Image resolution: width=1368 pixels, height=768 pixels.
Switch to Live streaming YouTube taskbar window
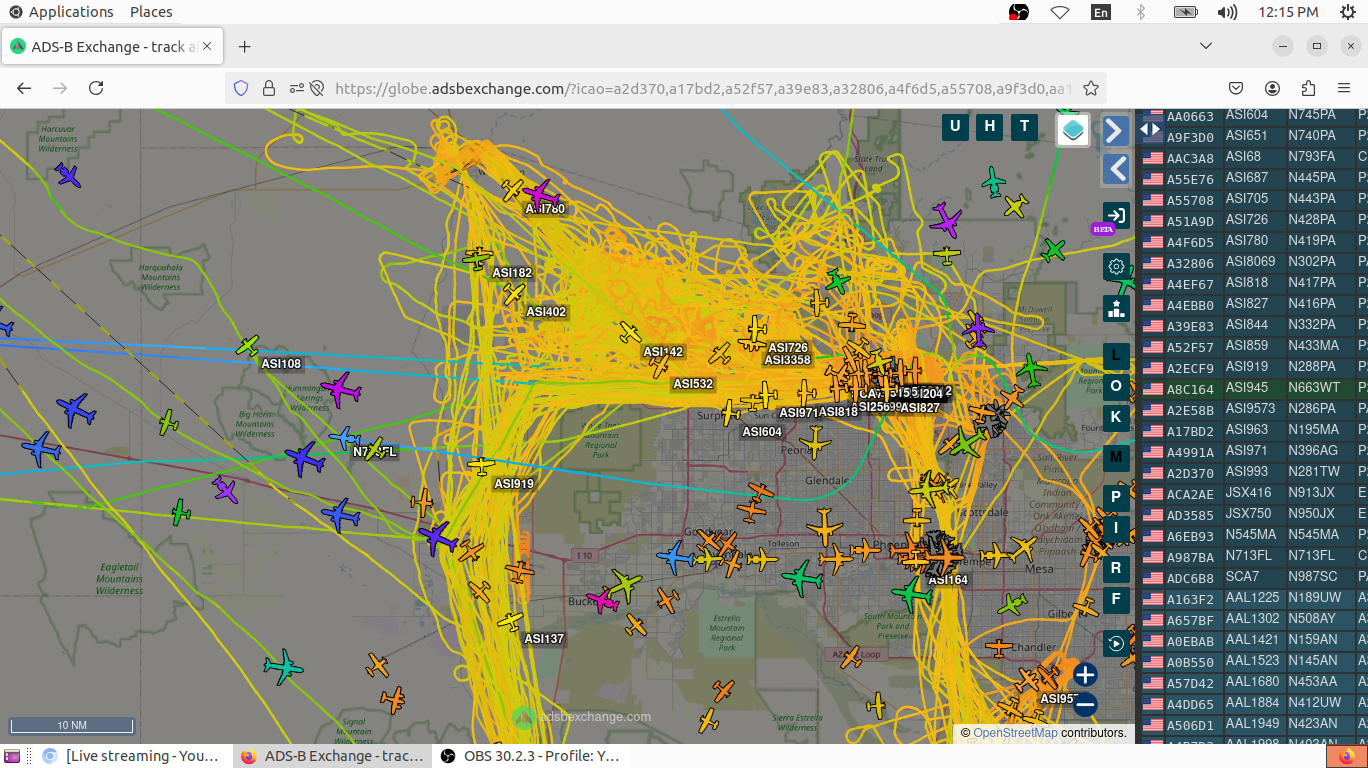click(131, 756)
